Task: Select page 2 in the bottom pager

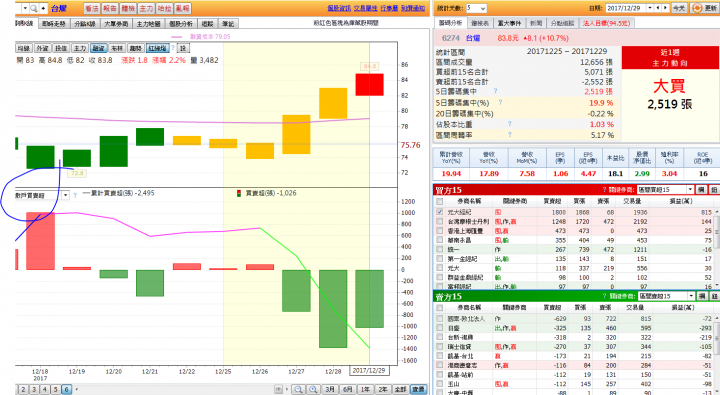Action: tap(24, 389)
